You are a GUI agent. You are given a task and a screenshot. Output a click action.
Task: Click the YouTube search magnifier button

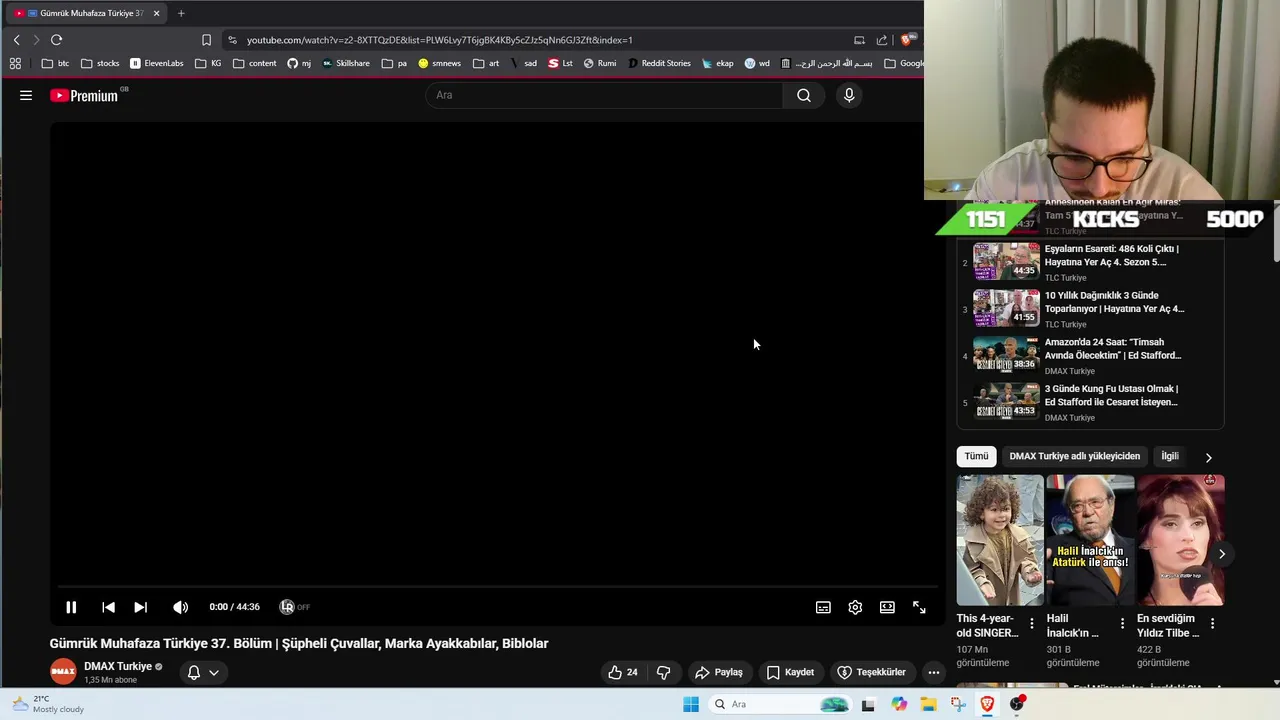tap(804, 95)
